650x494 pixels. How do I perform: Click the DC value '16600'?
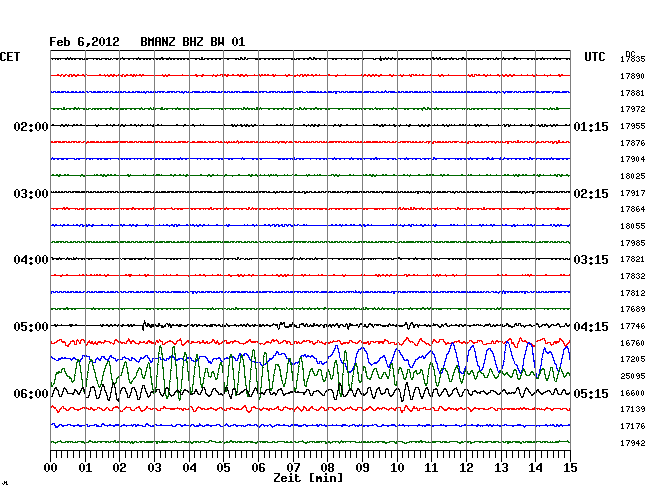coord(633,393)
